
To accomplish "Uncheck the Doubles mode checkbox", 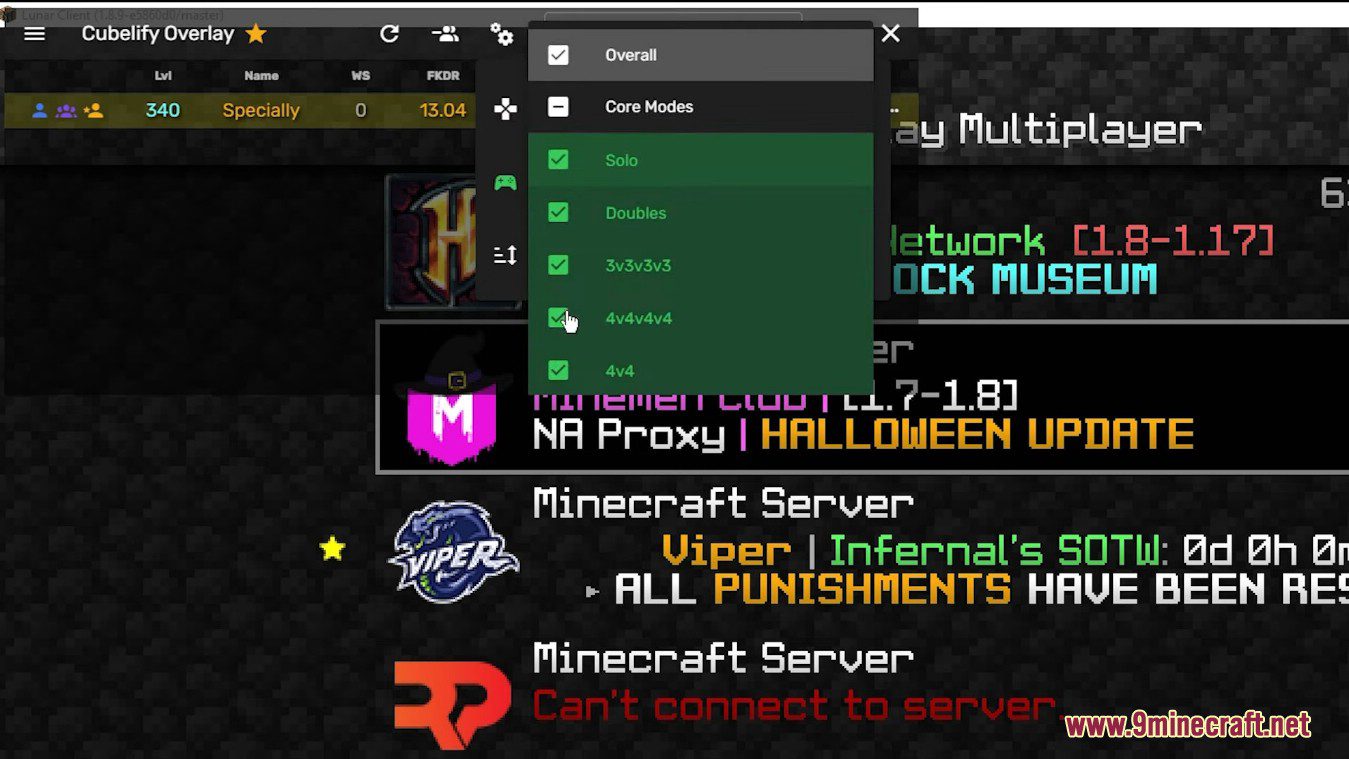I will tap(558, 213).
